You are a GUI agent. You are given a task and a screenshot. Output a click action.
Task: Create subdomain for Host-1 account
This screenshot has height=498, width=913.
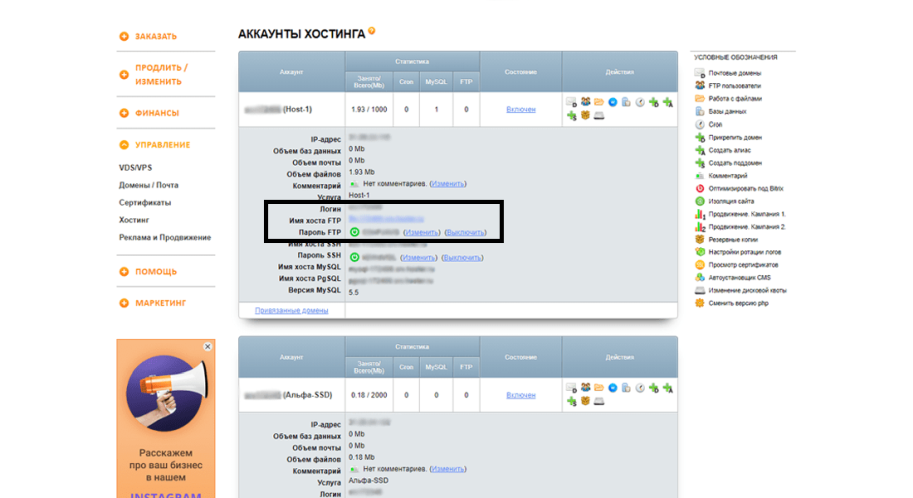coord(571,116)
